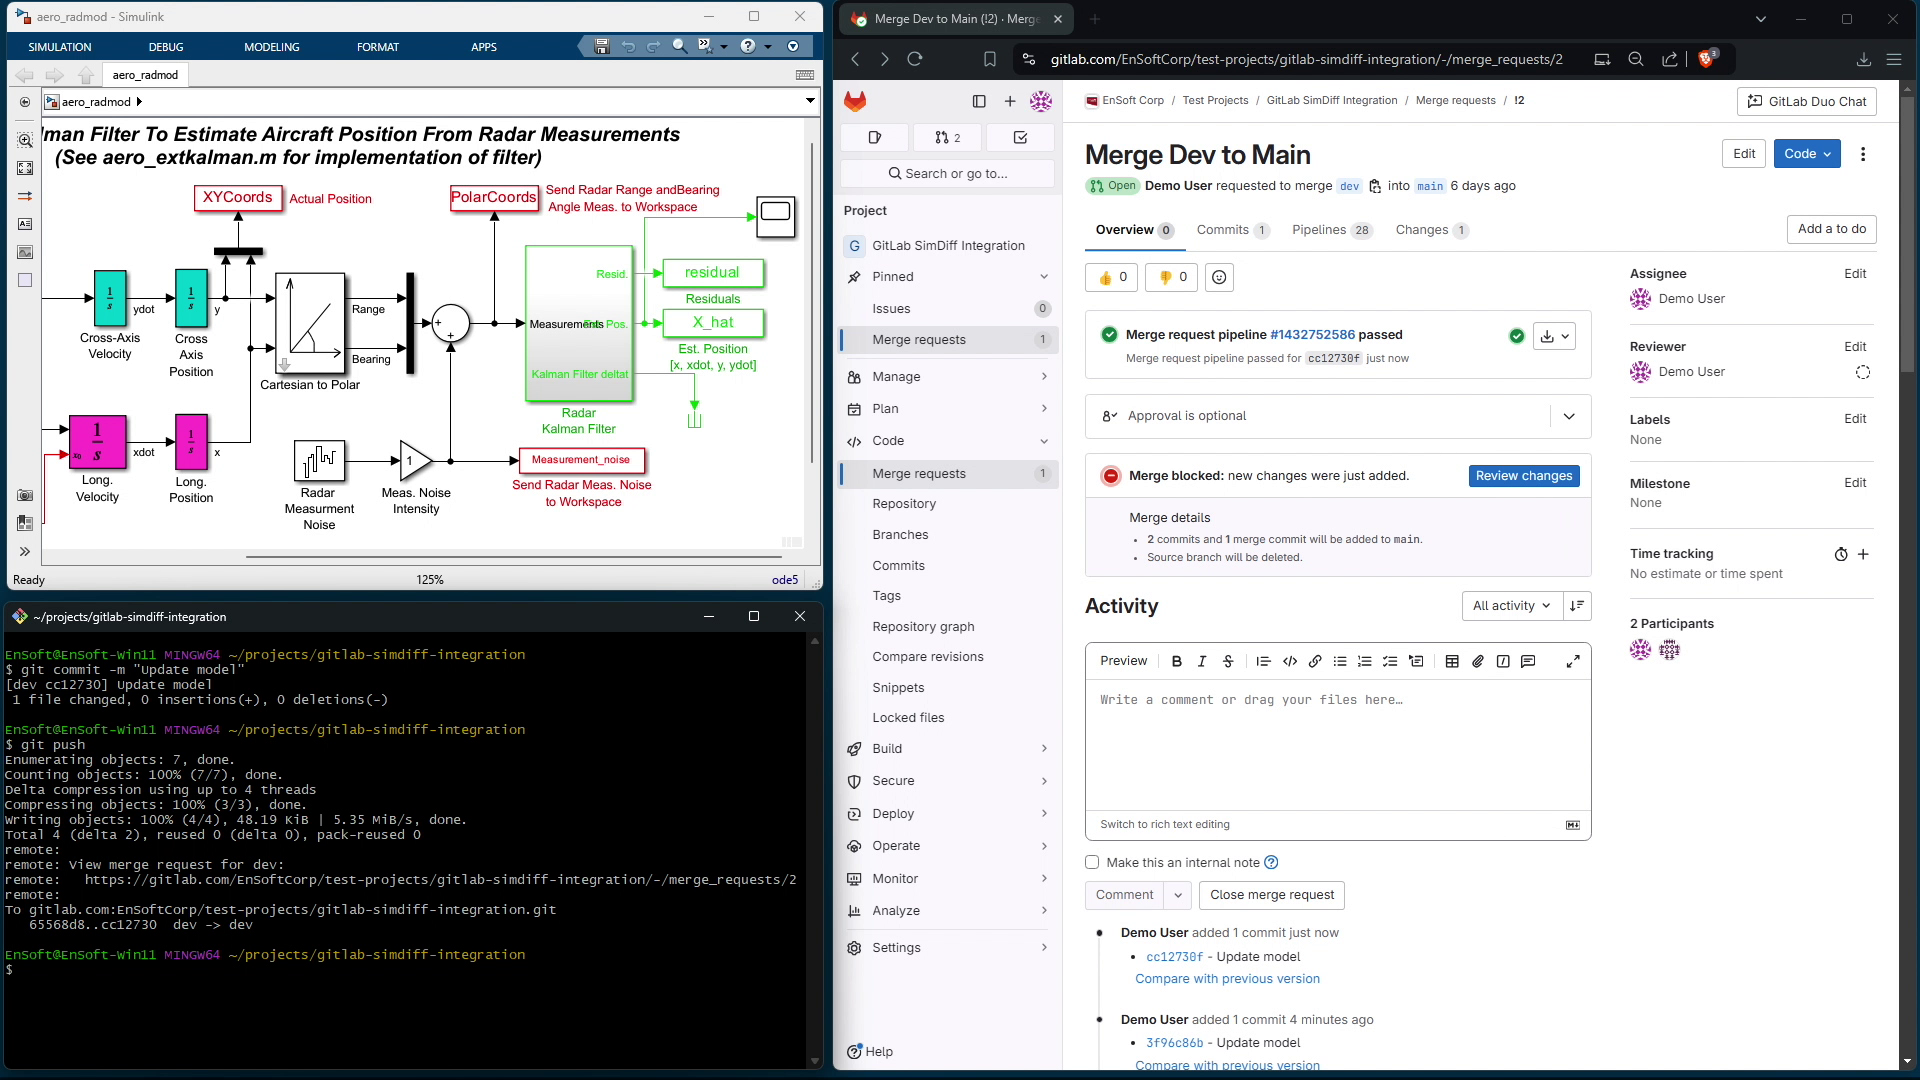This screenshot has width=1920, height=1080.
Task: Insert code with the </> icon
Action: [1290, 661]
